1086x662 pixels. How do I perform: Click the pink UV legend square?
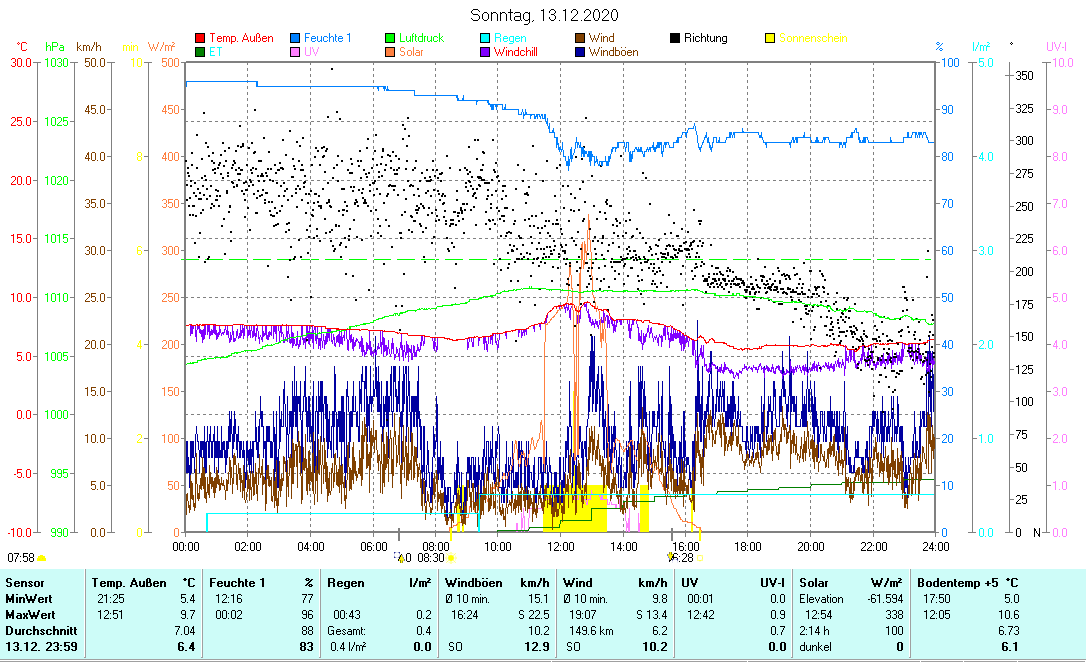[x=296, y=52]
